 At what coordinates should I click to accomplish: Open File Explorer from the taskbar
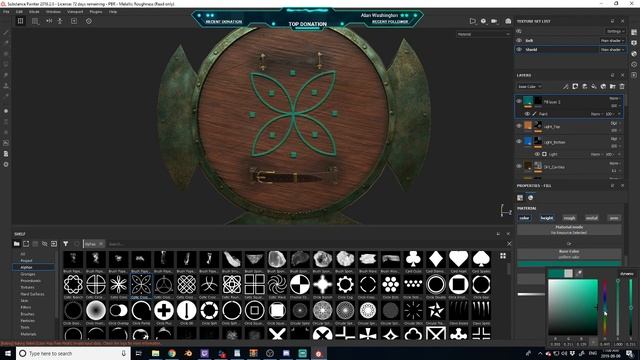(x=156, y=353)
